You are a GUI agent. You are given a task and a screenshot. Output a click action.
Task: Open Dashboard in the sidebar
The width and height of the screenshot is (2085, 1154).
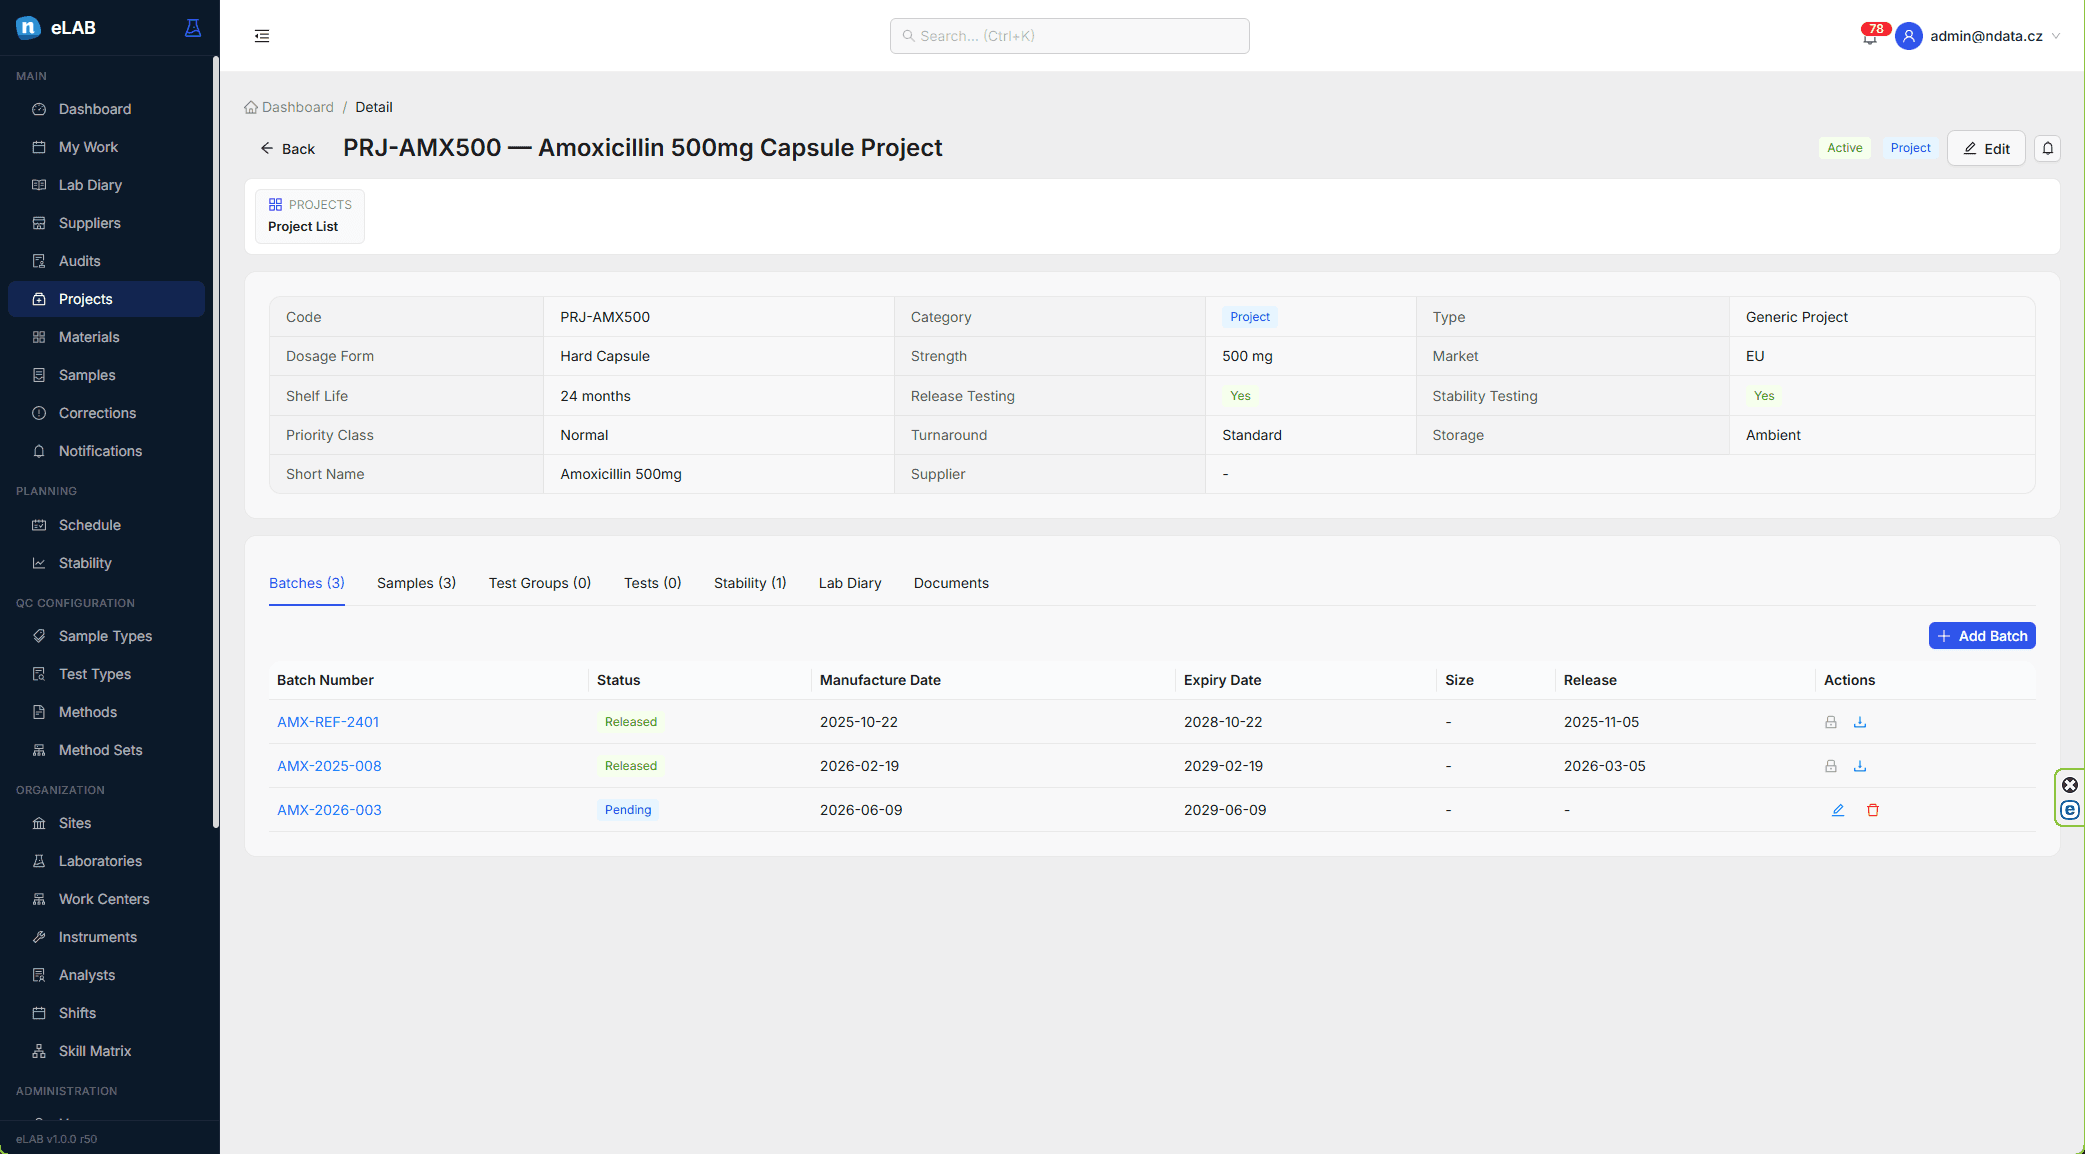[x=106, y=109]
